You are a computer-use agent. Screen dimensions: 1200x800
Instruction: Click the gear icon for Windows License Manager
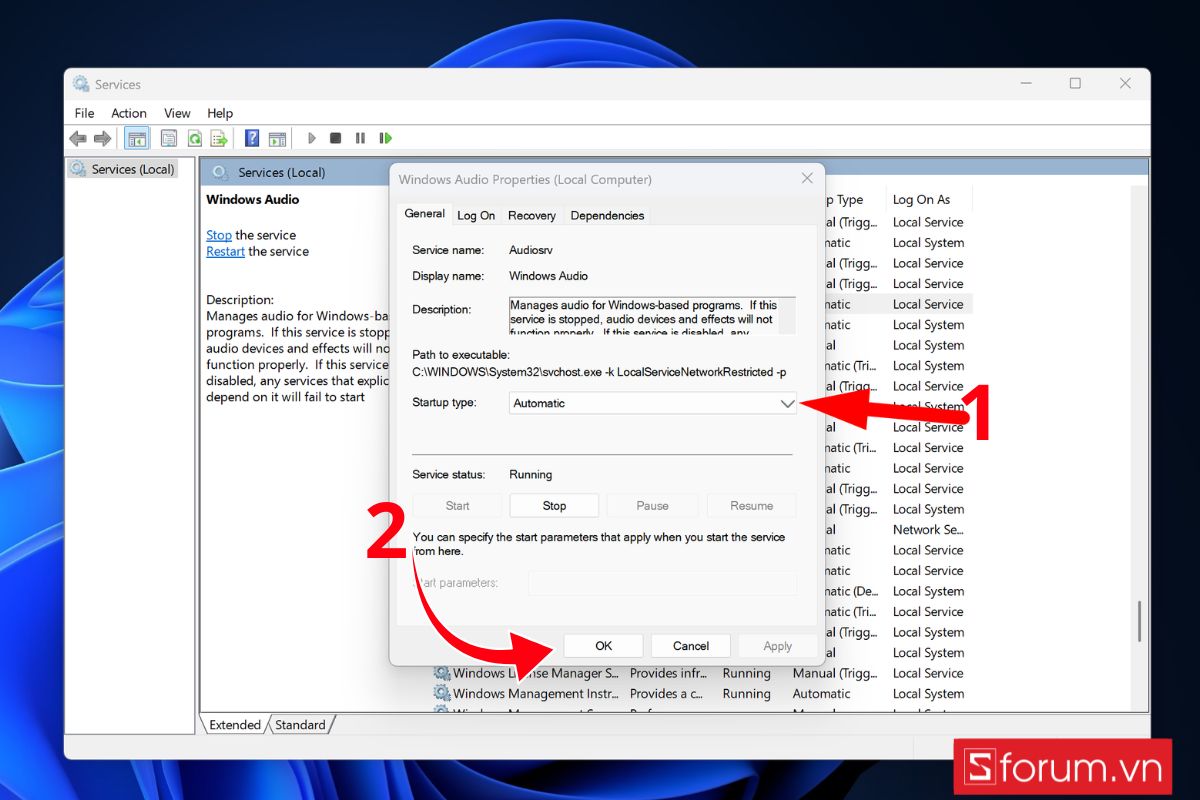click(441, 673)
